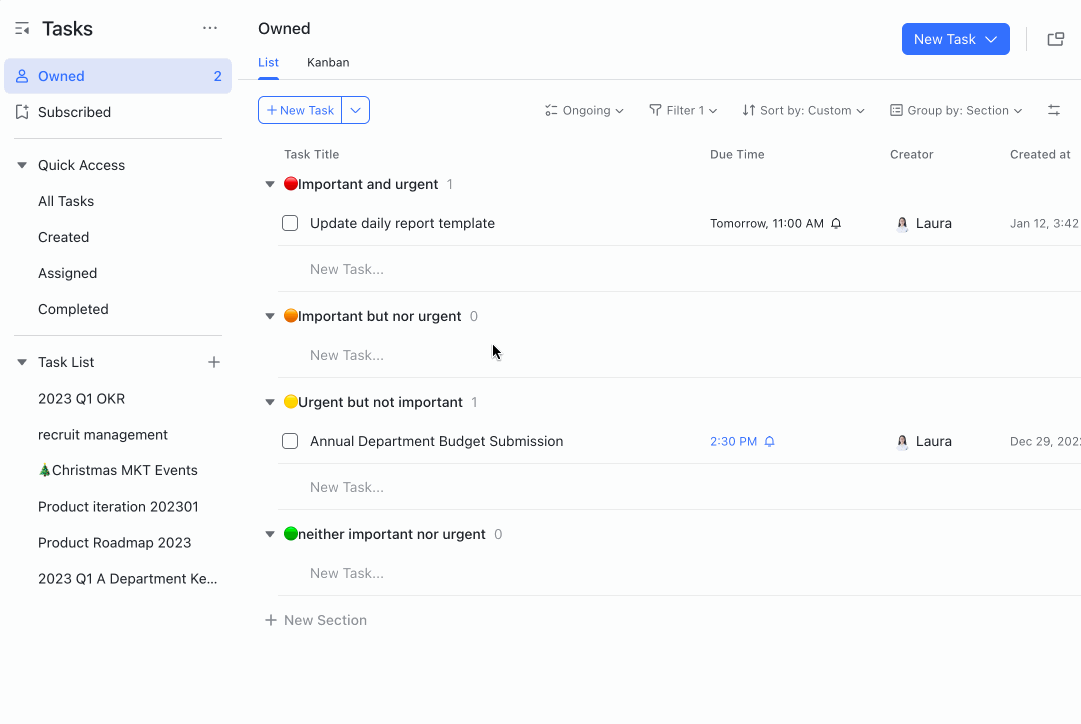Open the Ongoing status dropdown
This screenshot has width=1081, height=724.
pyautogui.click(x=584, y=110)
